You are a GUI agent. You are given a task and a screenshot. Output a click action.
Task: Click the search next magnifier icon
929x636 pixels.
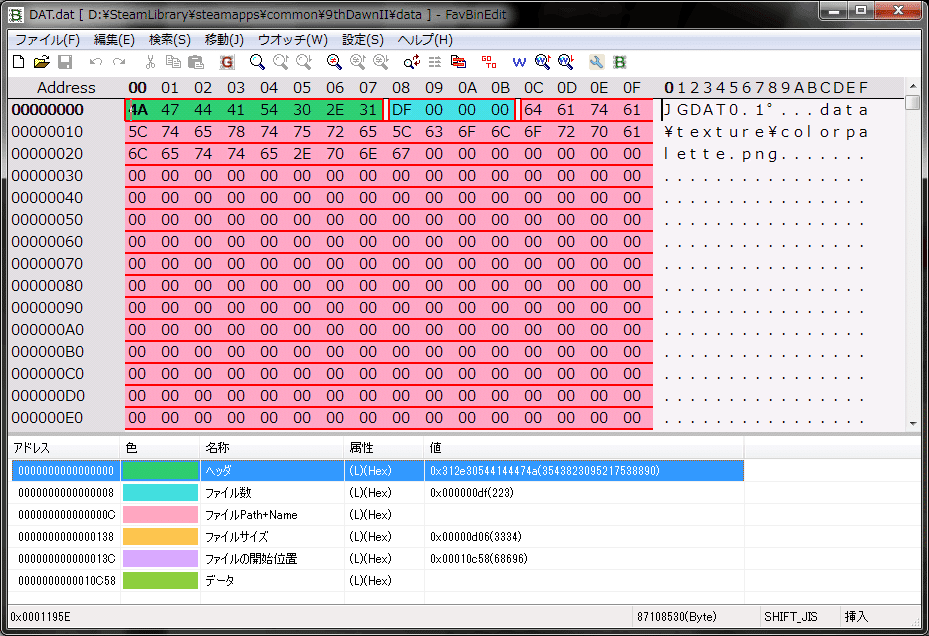pos(304,62)
